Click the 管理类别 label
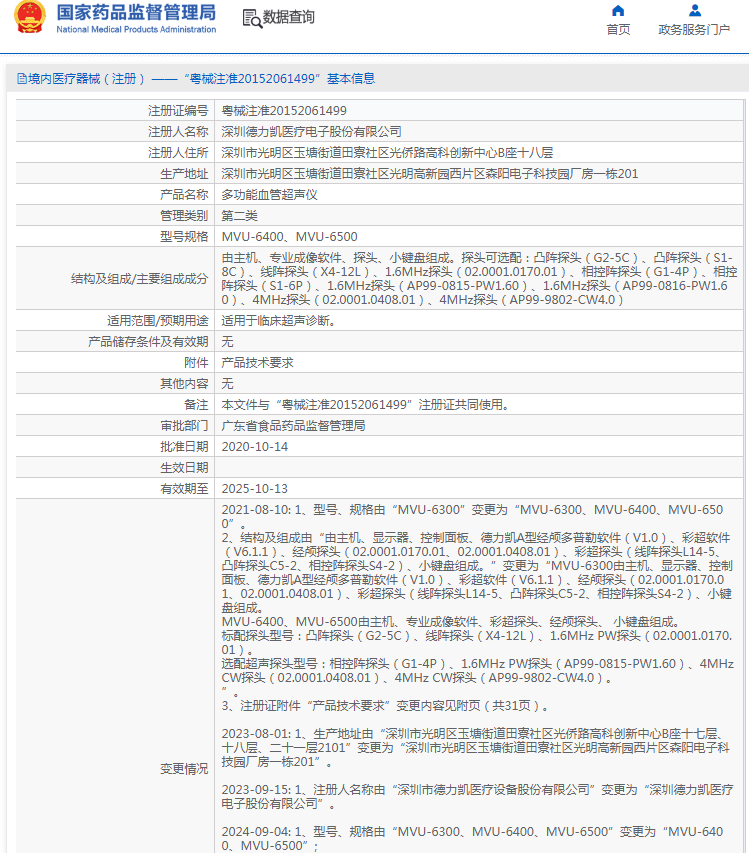The width and height of the screenshot is (749, 853). pos(184,216)
